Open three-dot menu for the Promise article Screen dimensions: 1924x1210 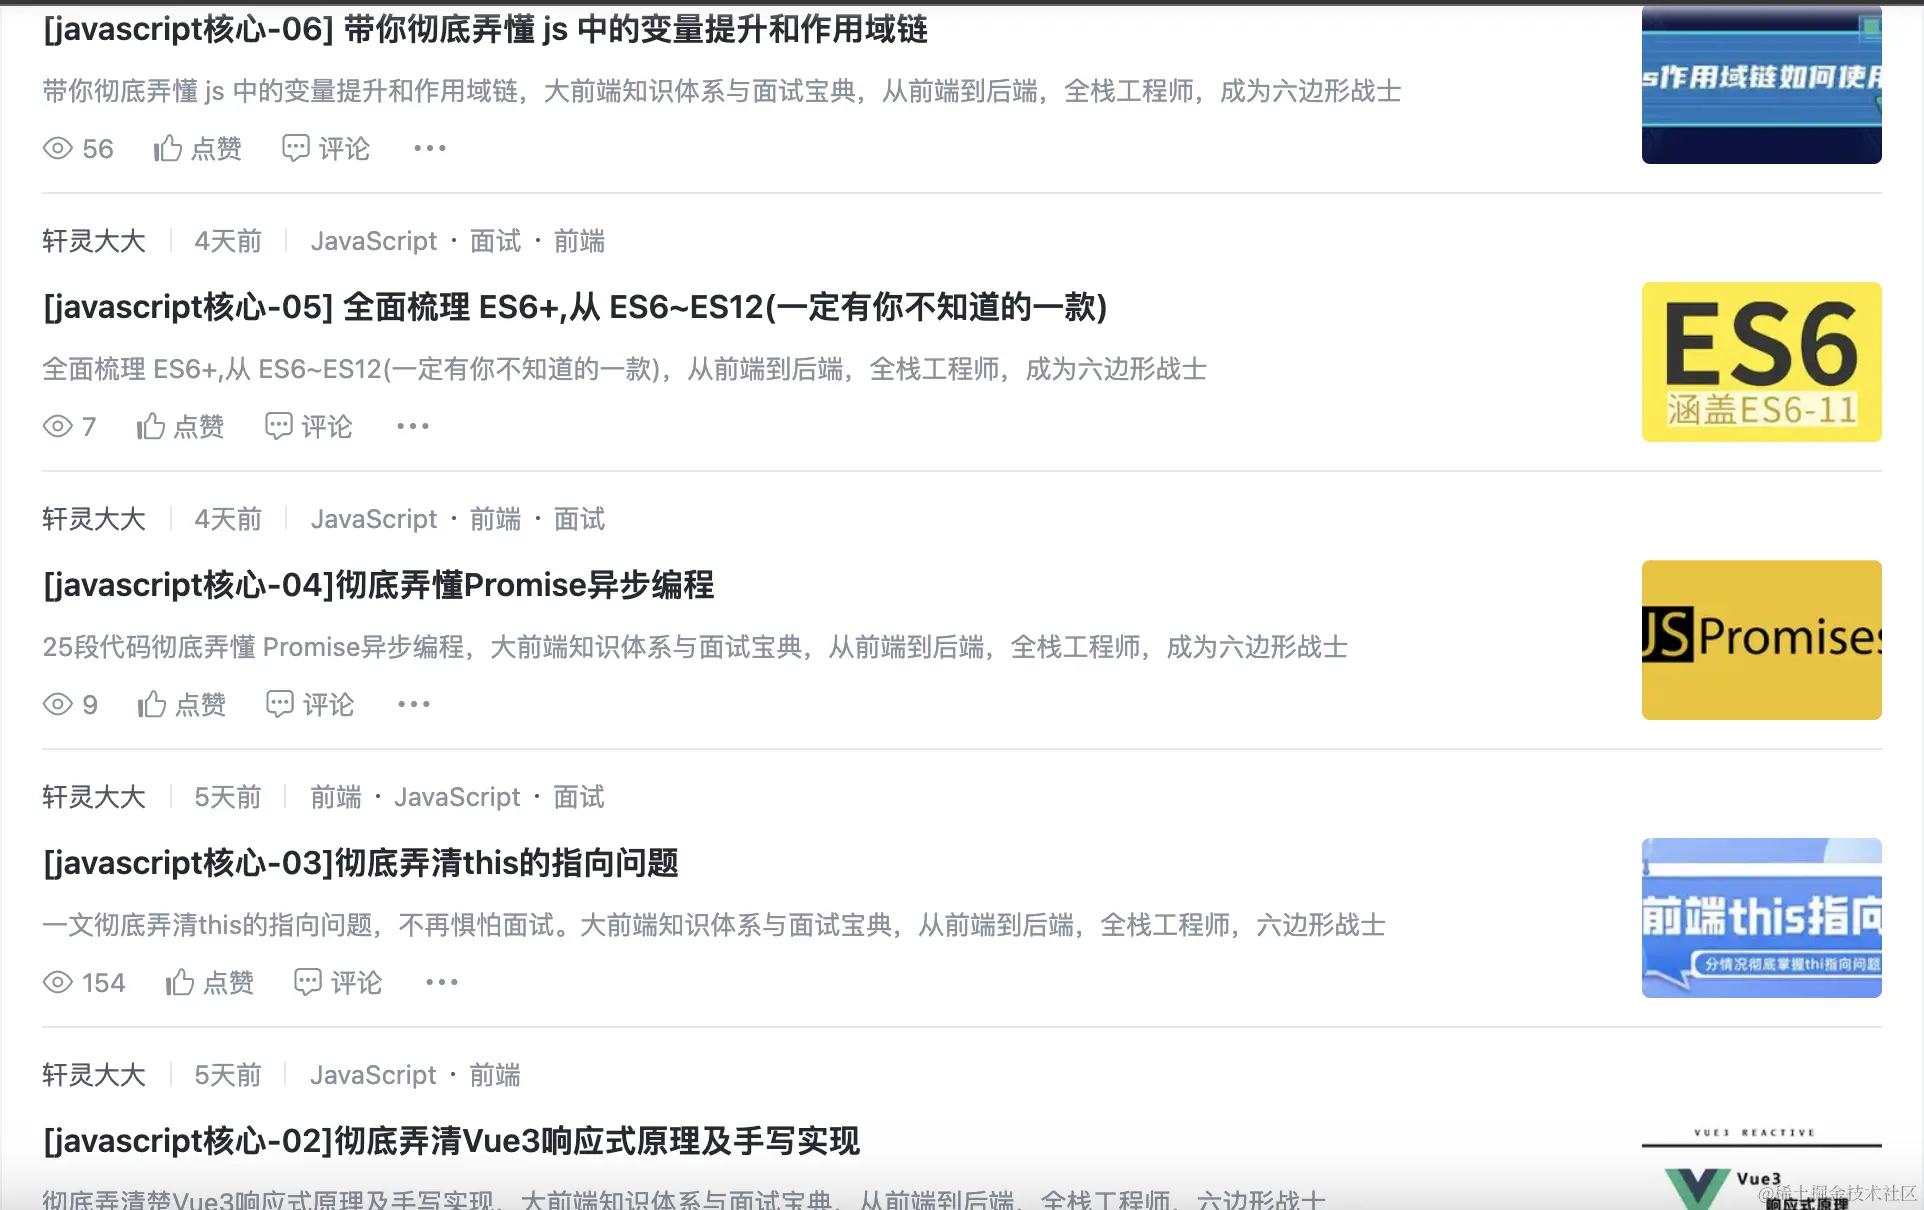pyautogui.click(x=414, y=705)
